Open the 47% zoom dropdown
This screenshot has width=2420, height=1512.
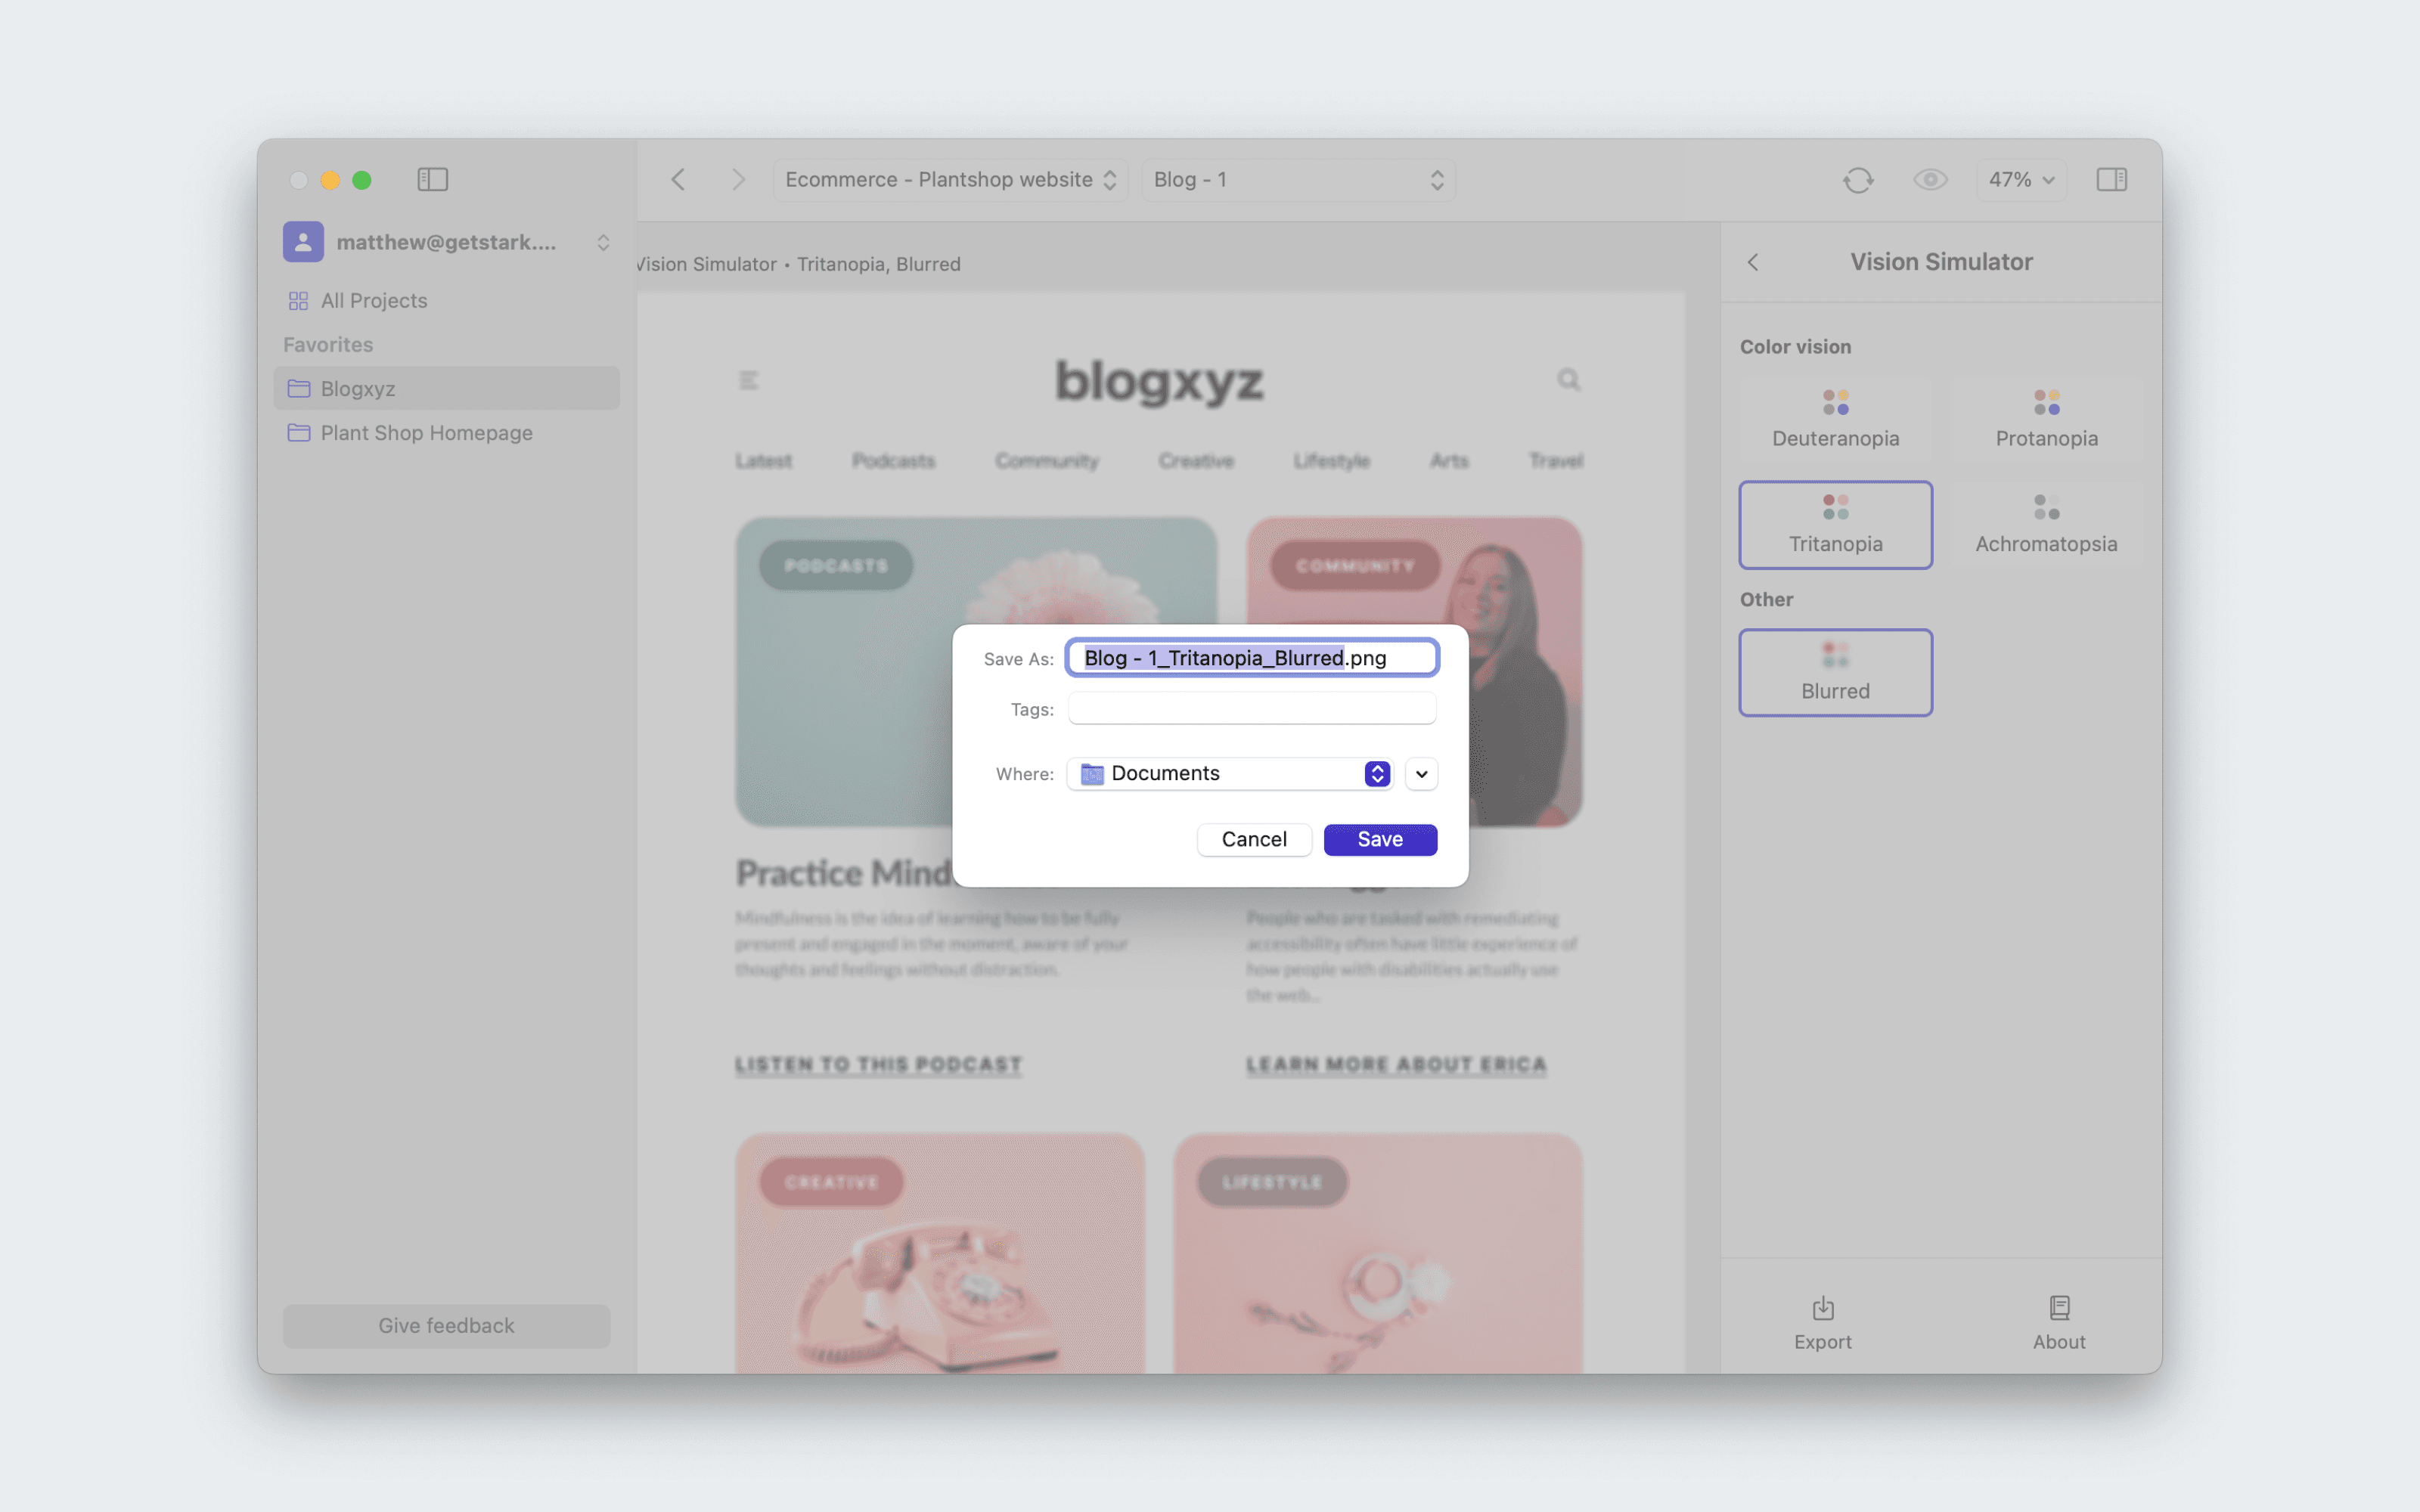[x=2021, y=180]
